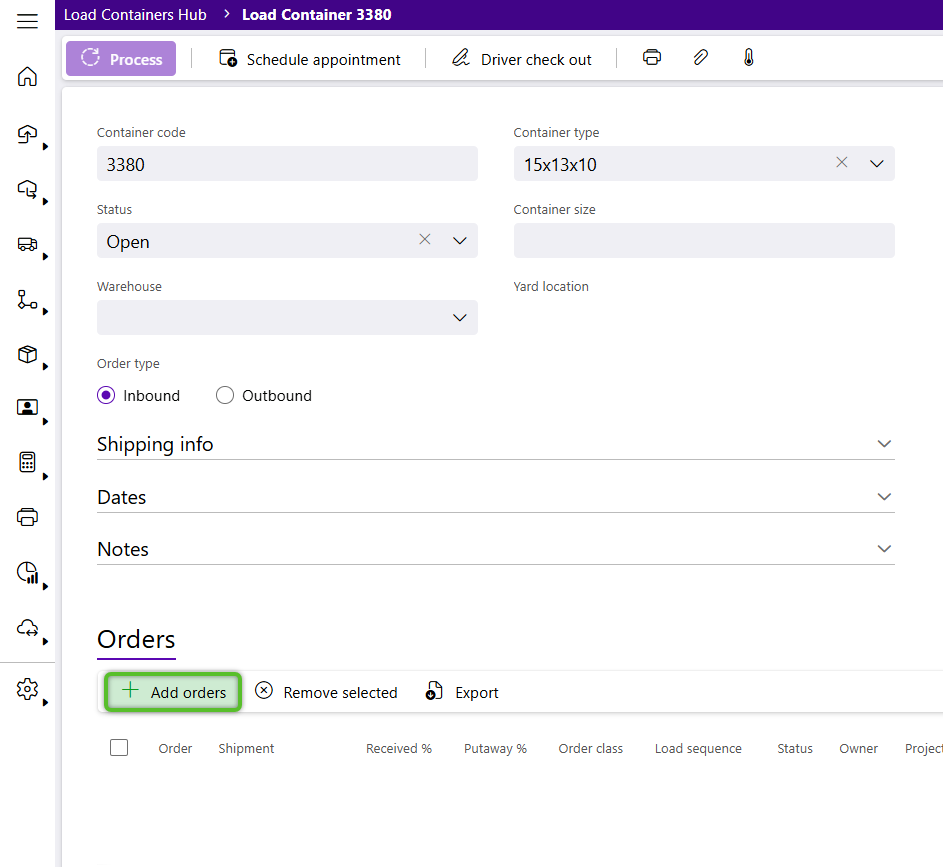The width and height of the screenshot is (943, 867).
Task: Export the orders list
Action: click(462, 692)
